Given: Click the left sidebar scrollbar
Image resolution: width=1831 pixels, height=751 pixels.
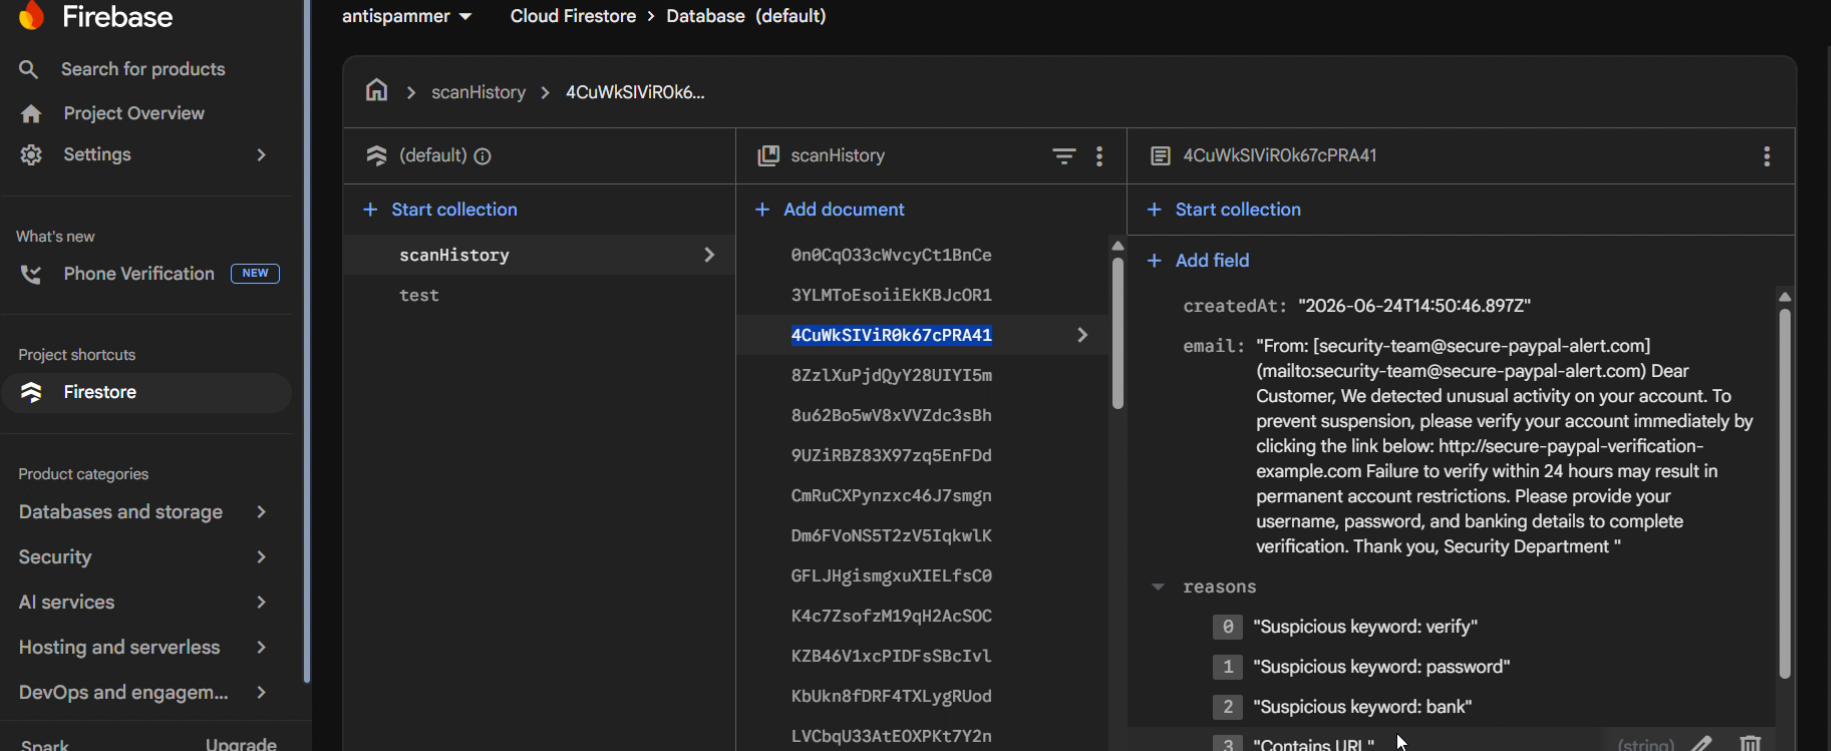Looking at the screenshot, I should point(307,340).
